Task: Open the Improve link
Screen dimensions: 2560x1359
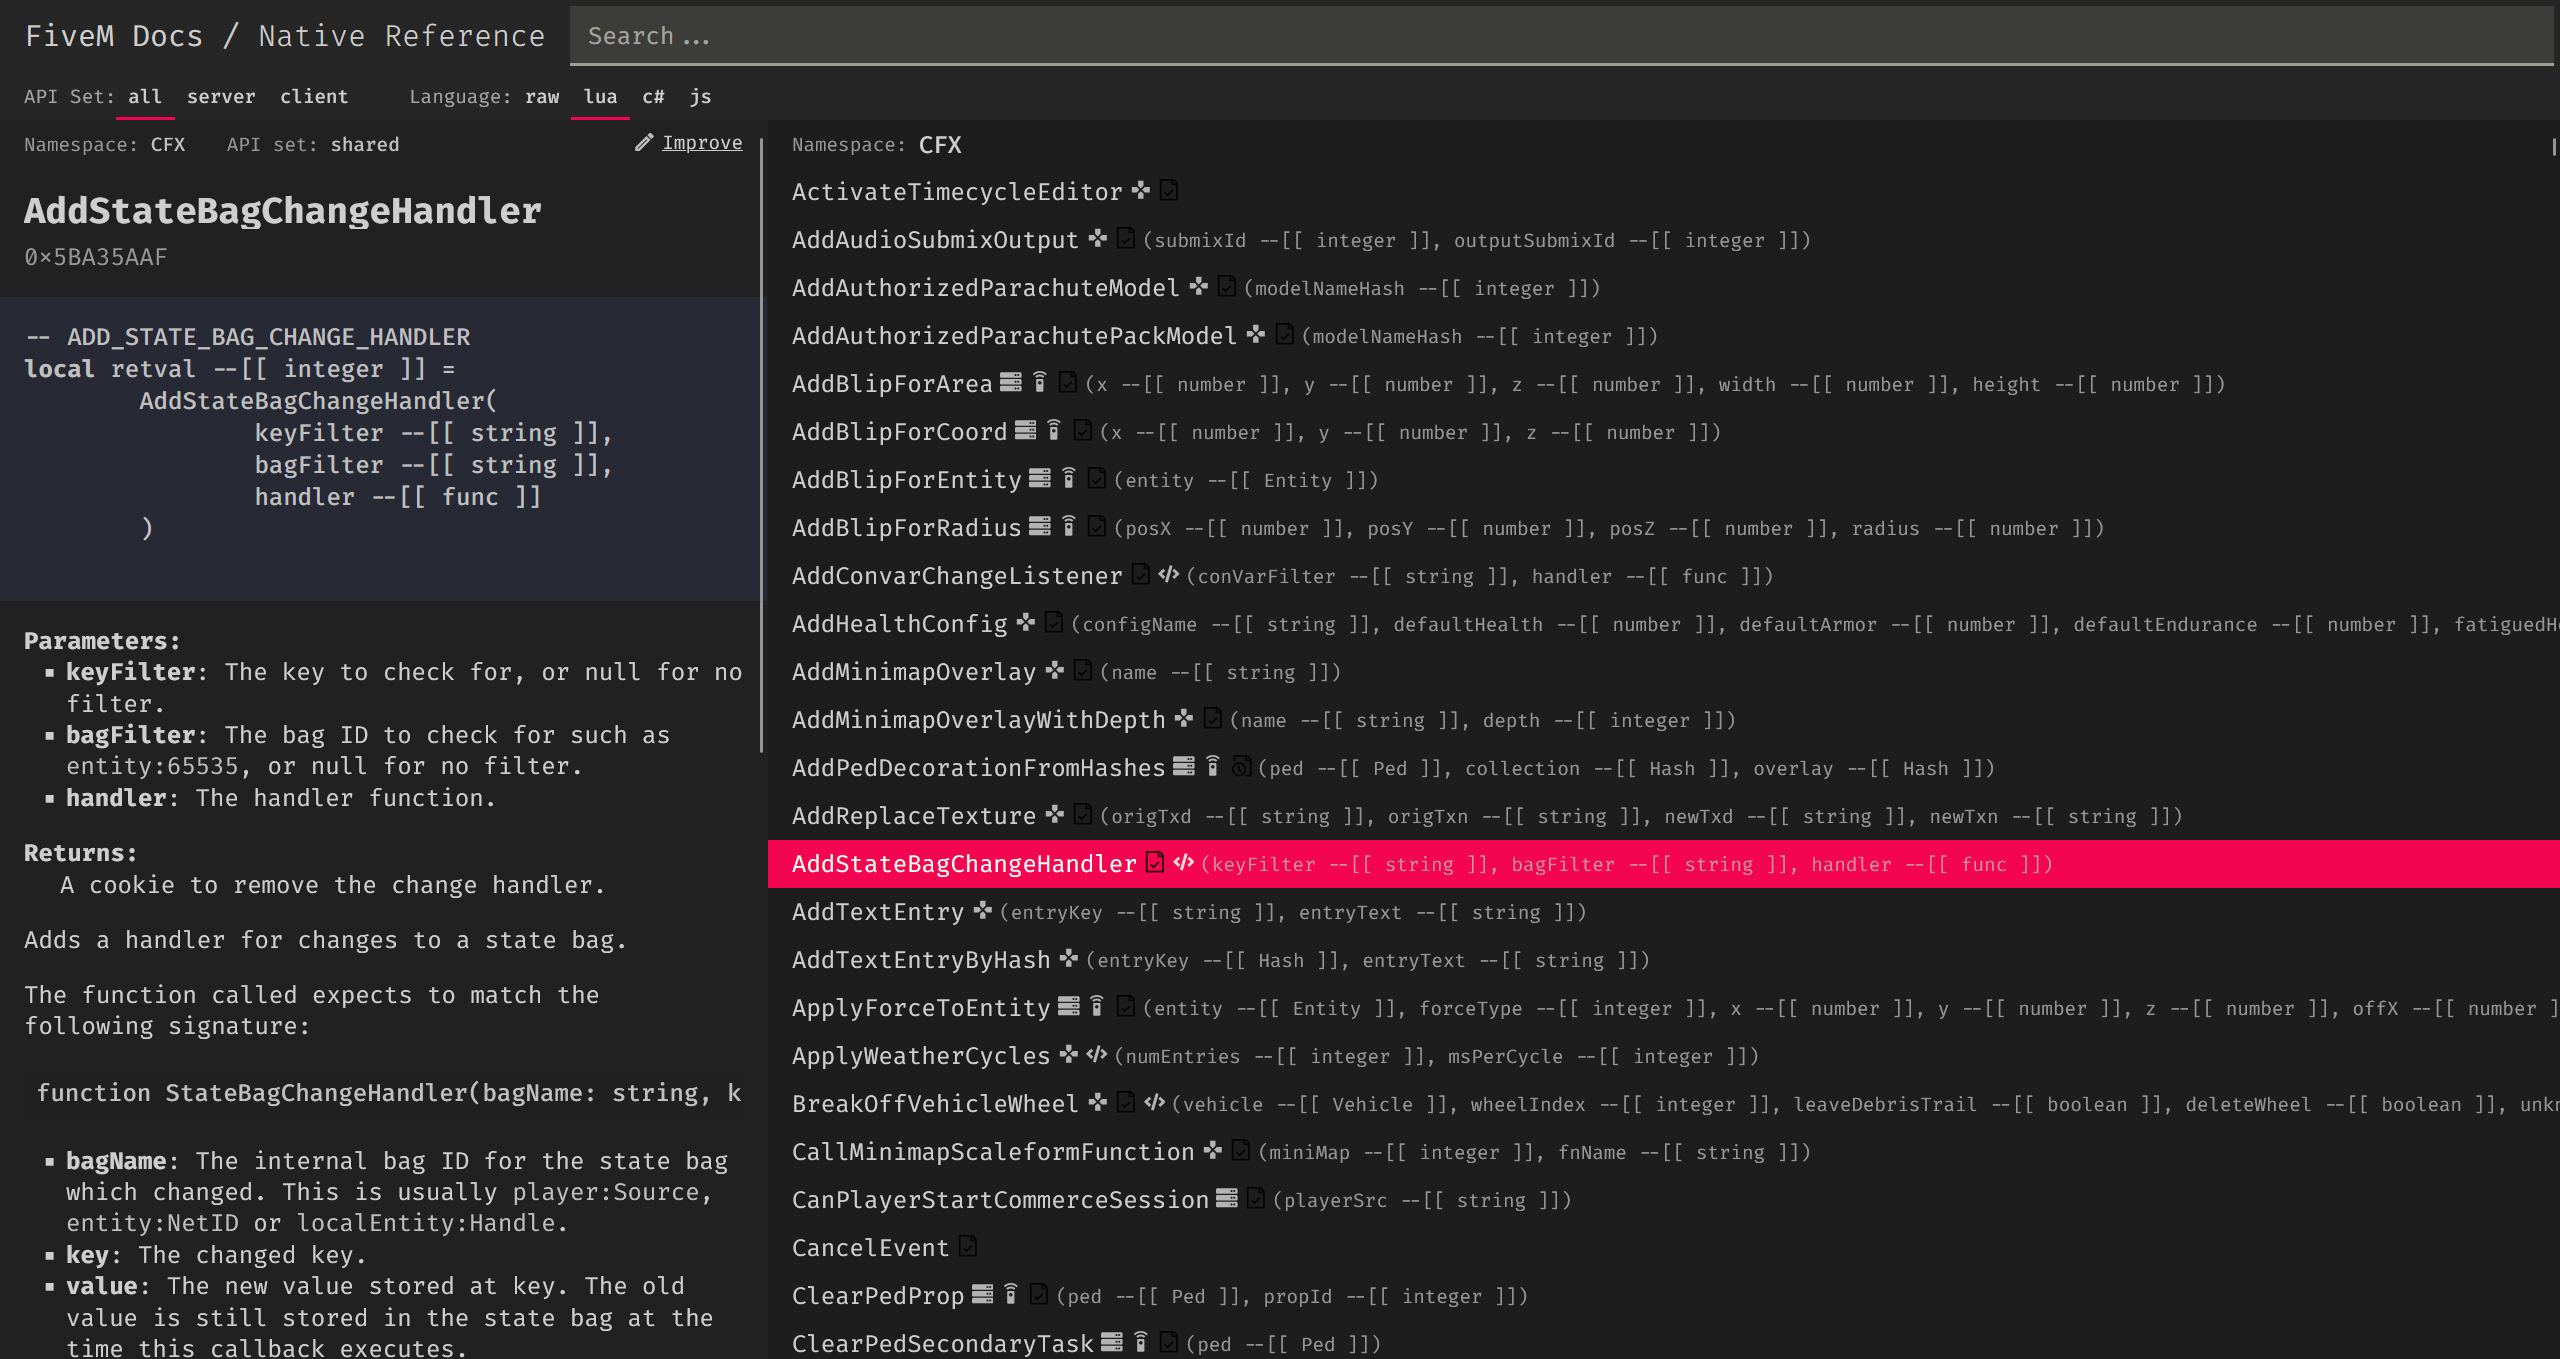Action: [702, 143]
